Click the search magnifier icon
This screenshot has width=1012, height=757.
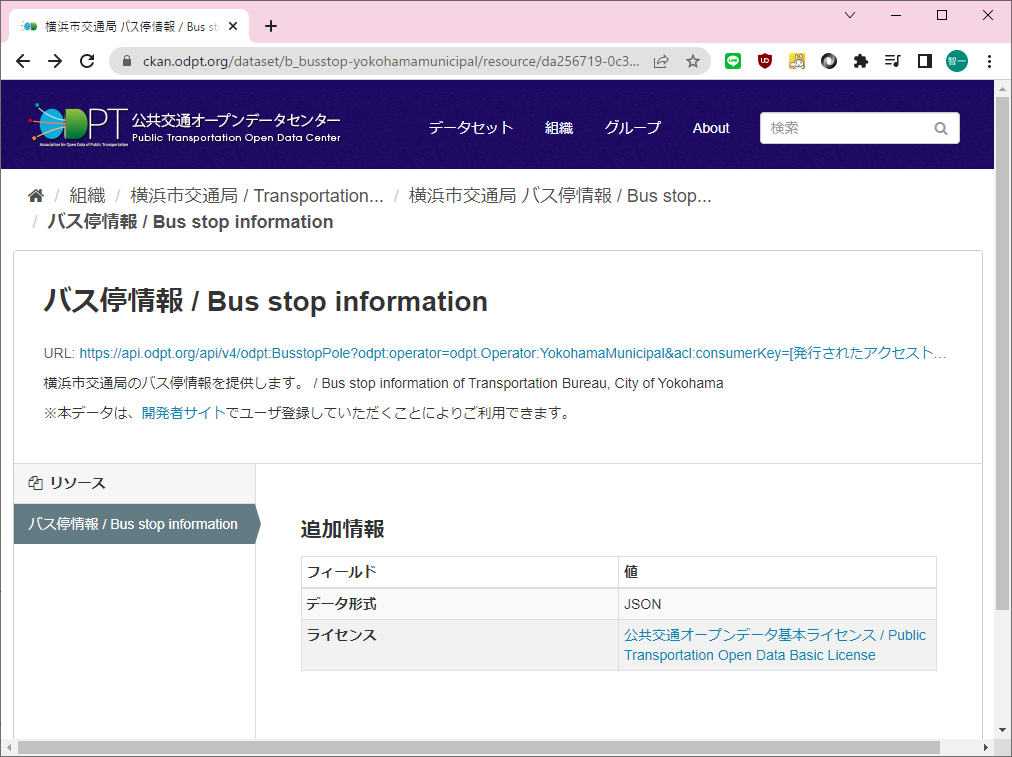coord(940,128)
